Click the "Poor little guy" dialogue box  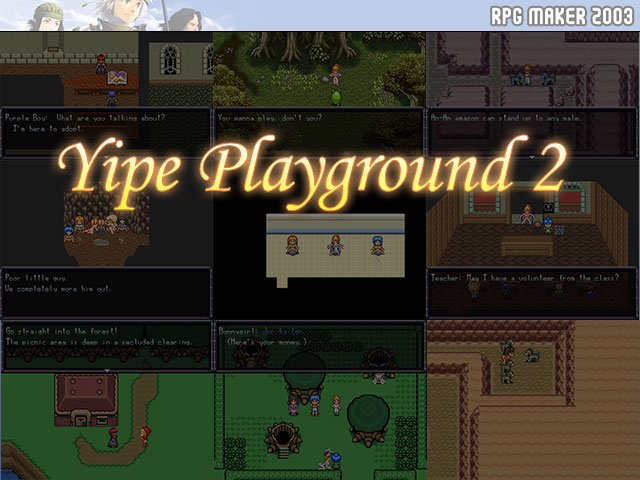105,290
